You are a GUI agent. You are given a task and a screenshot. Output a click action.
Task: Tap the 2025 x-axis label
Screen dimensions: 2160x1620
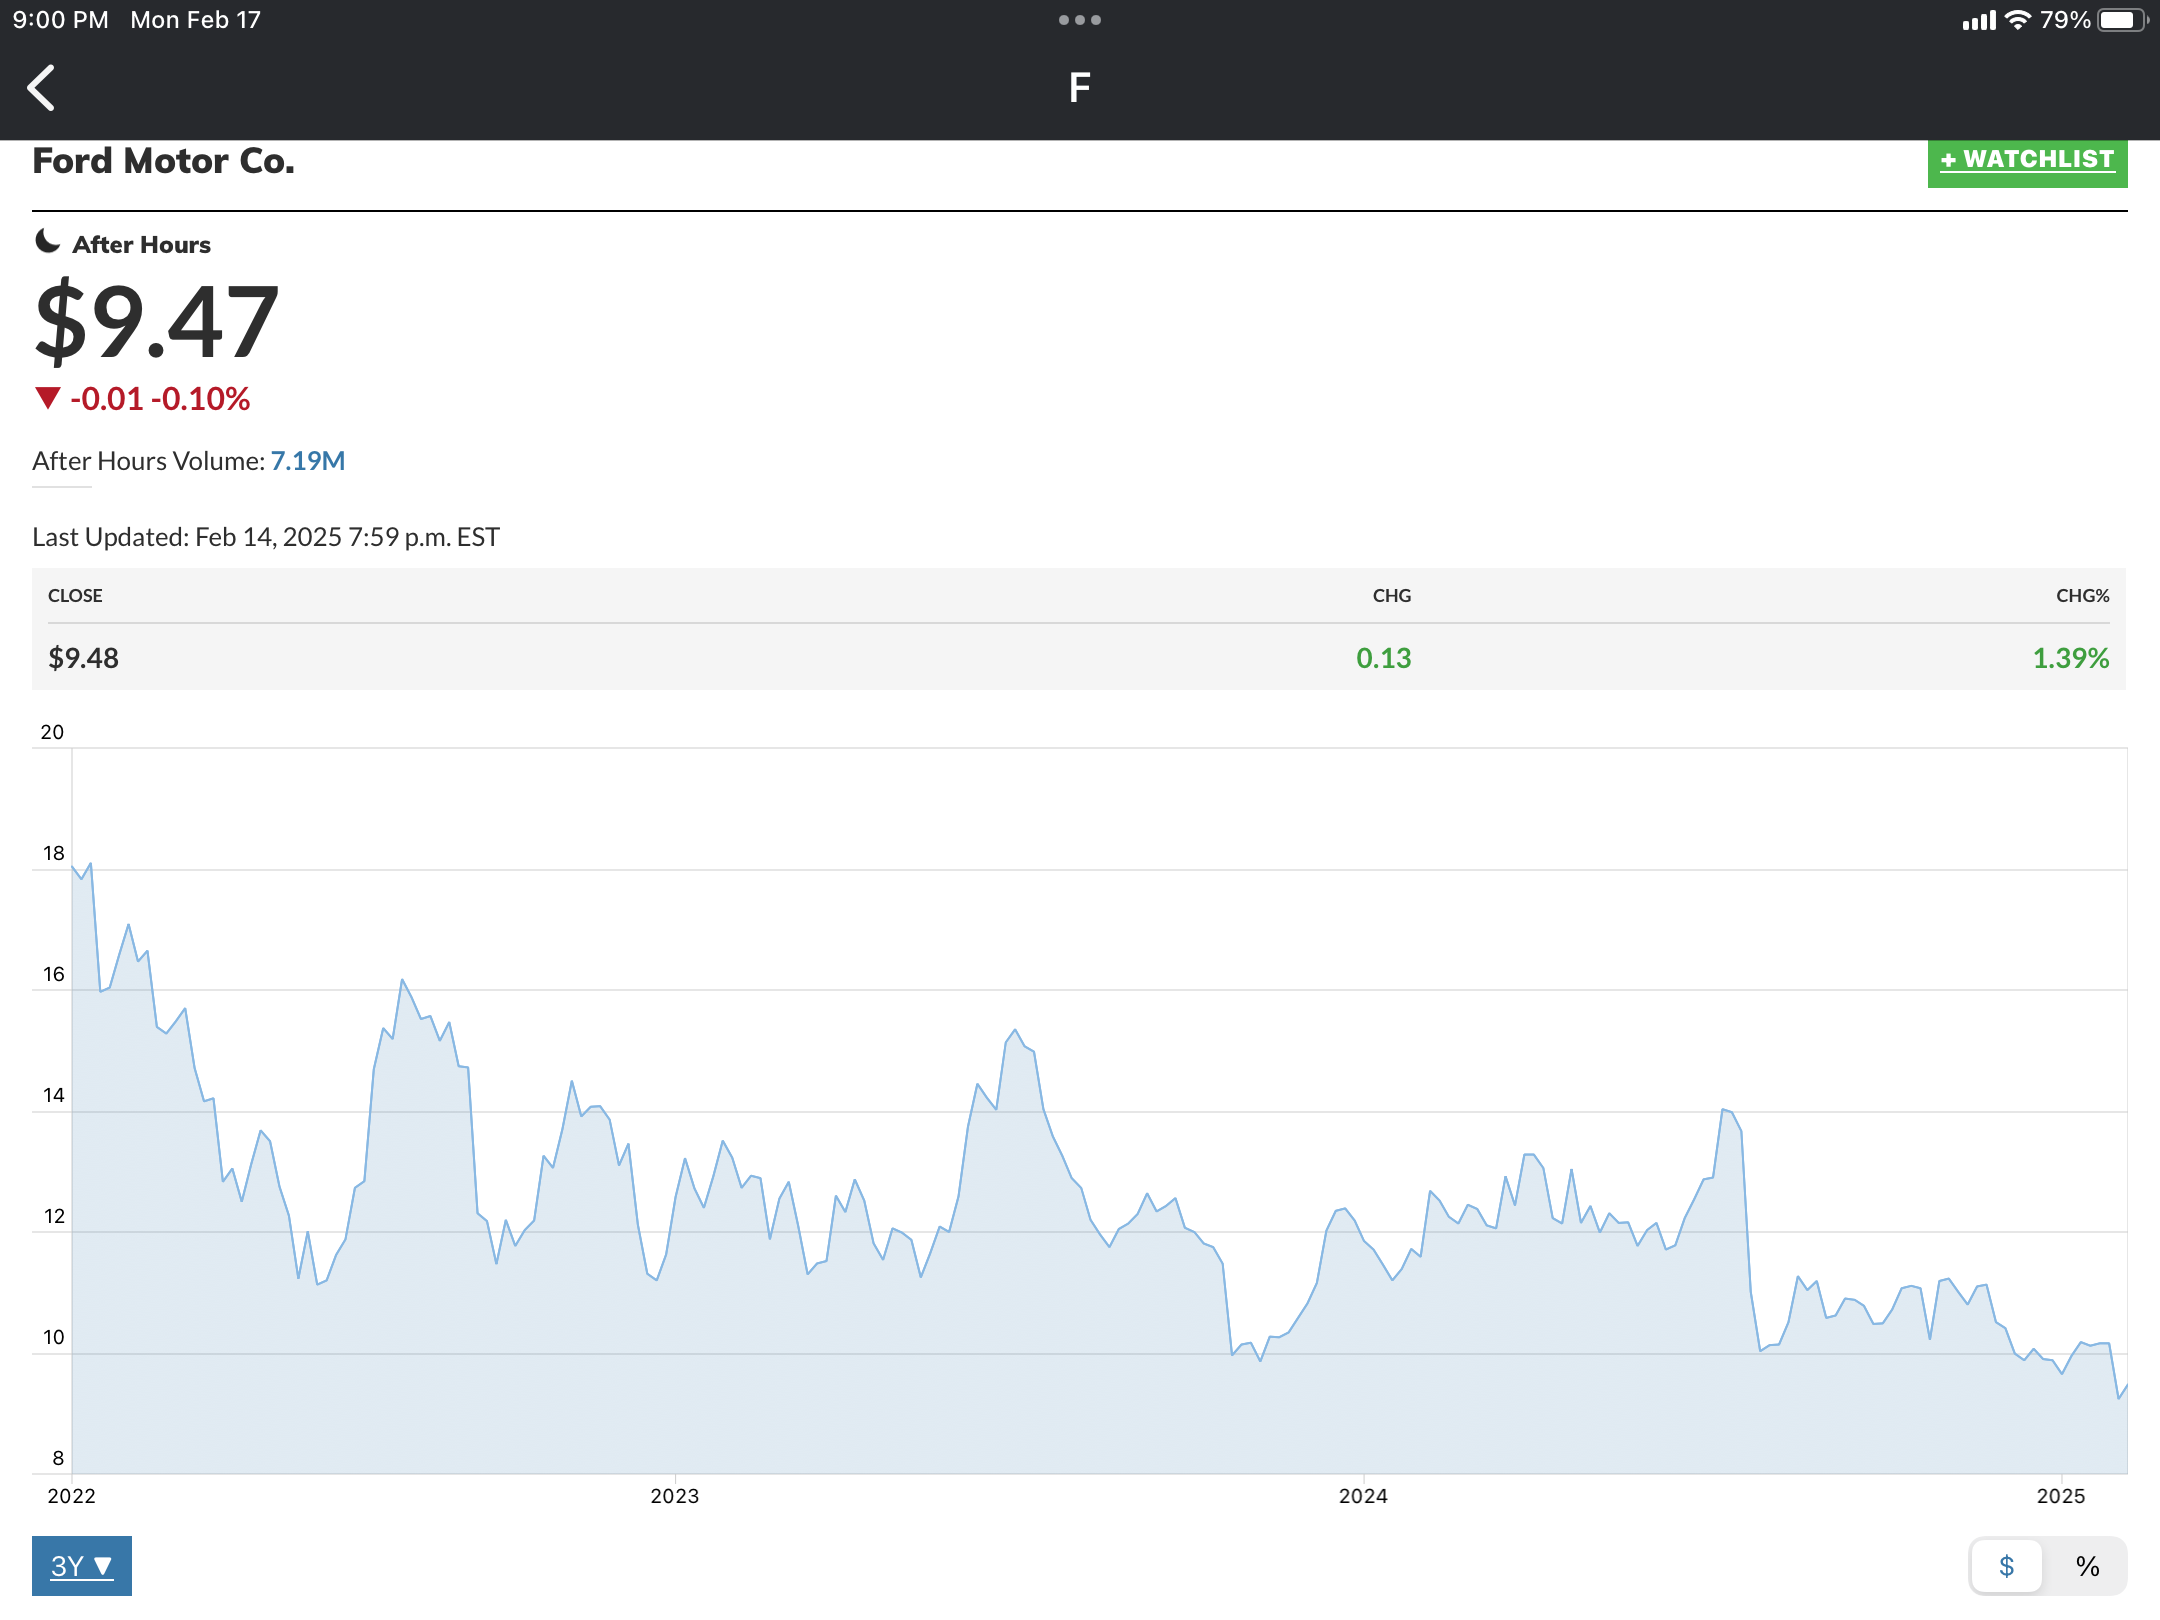2062,1496
